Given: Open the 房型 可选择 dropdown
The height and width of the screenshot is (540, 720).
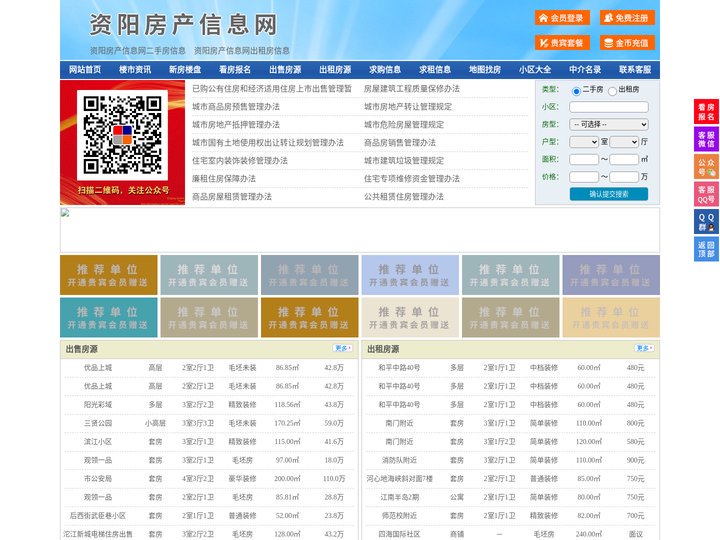Looking at the screenshot, I should coord(609,124).
